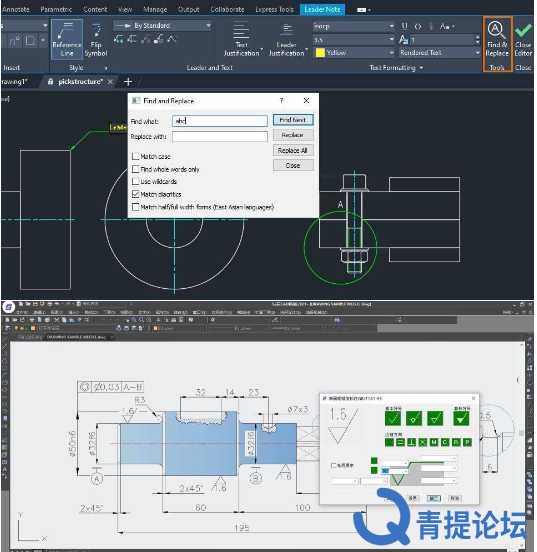Image resolution: width=537 pixels, height=552 pixels.
Task: Add a new drawing tab with plus icon
Action: 128,82
